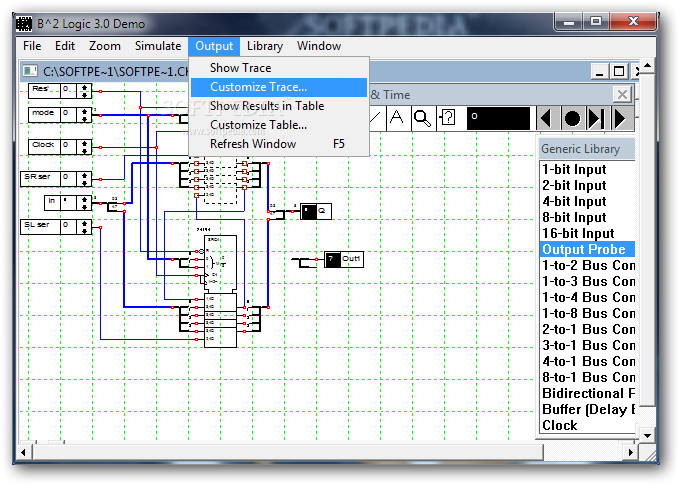Click the round stop/record simulation button
Image resolution: width=680 pixels, height=485 pixels.
pyautogui.click(x=572, y=118)
